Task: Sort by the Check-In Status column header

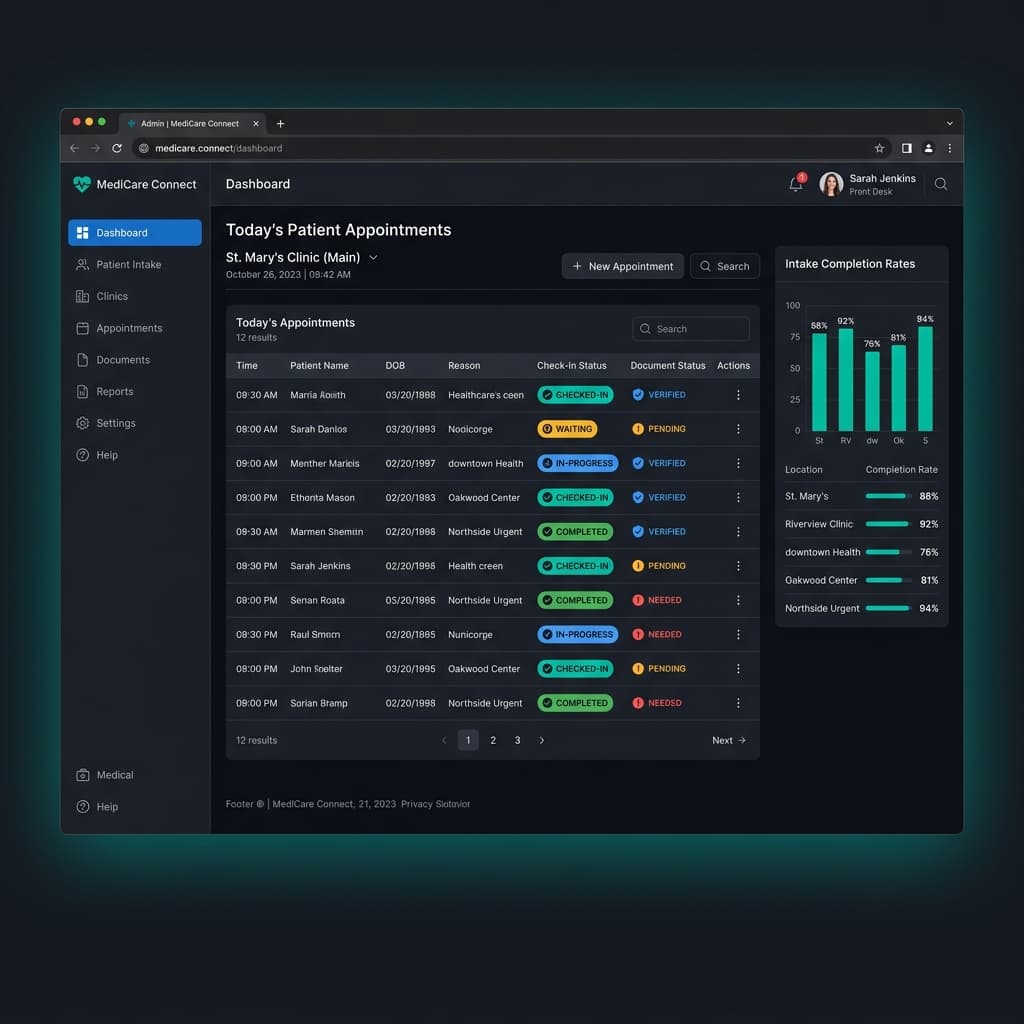Action: tap(571, 366)
